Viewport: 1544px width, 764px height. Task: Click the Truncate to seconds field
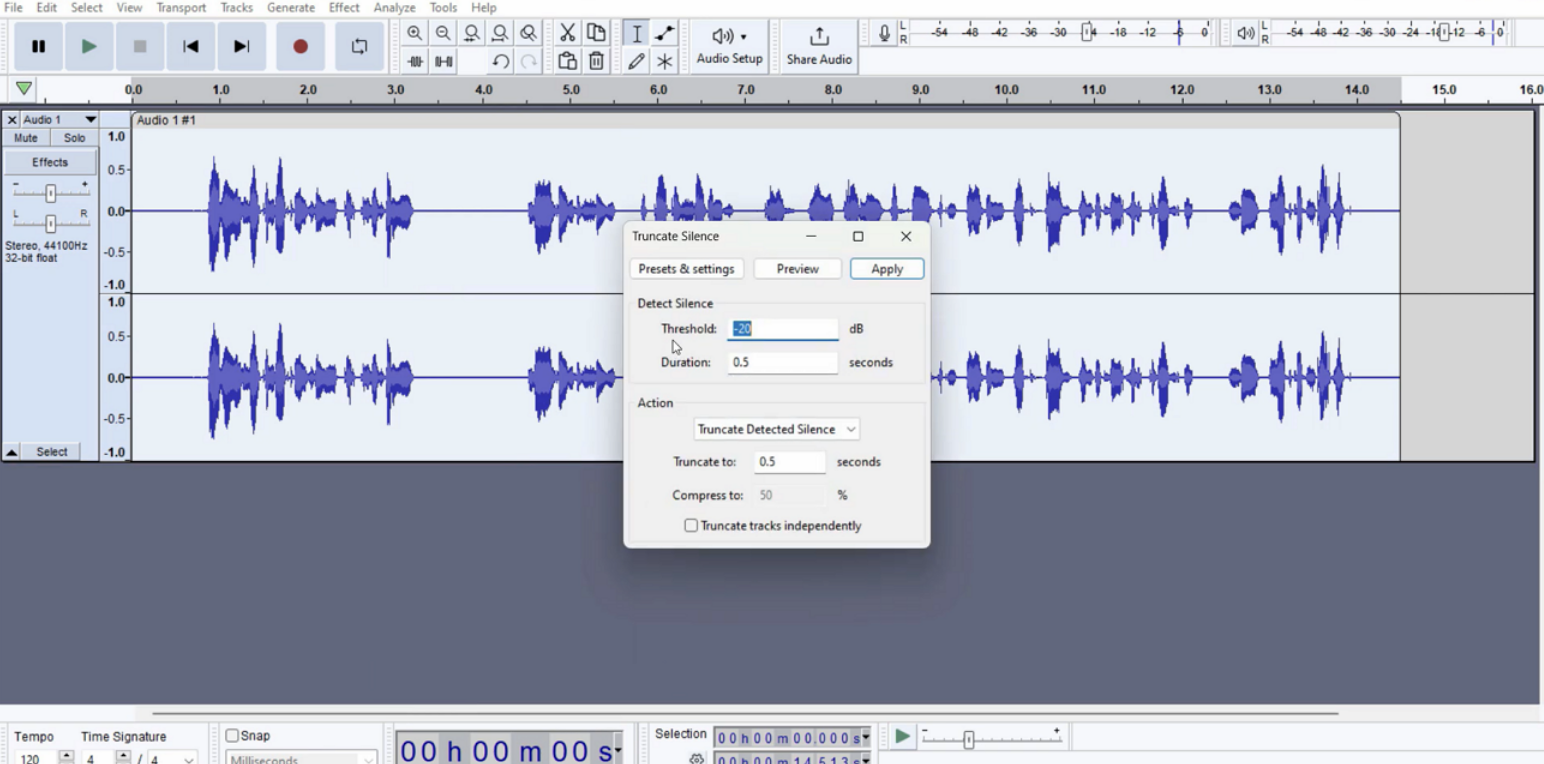pyautogui.click(x=790, y=462)
